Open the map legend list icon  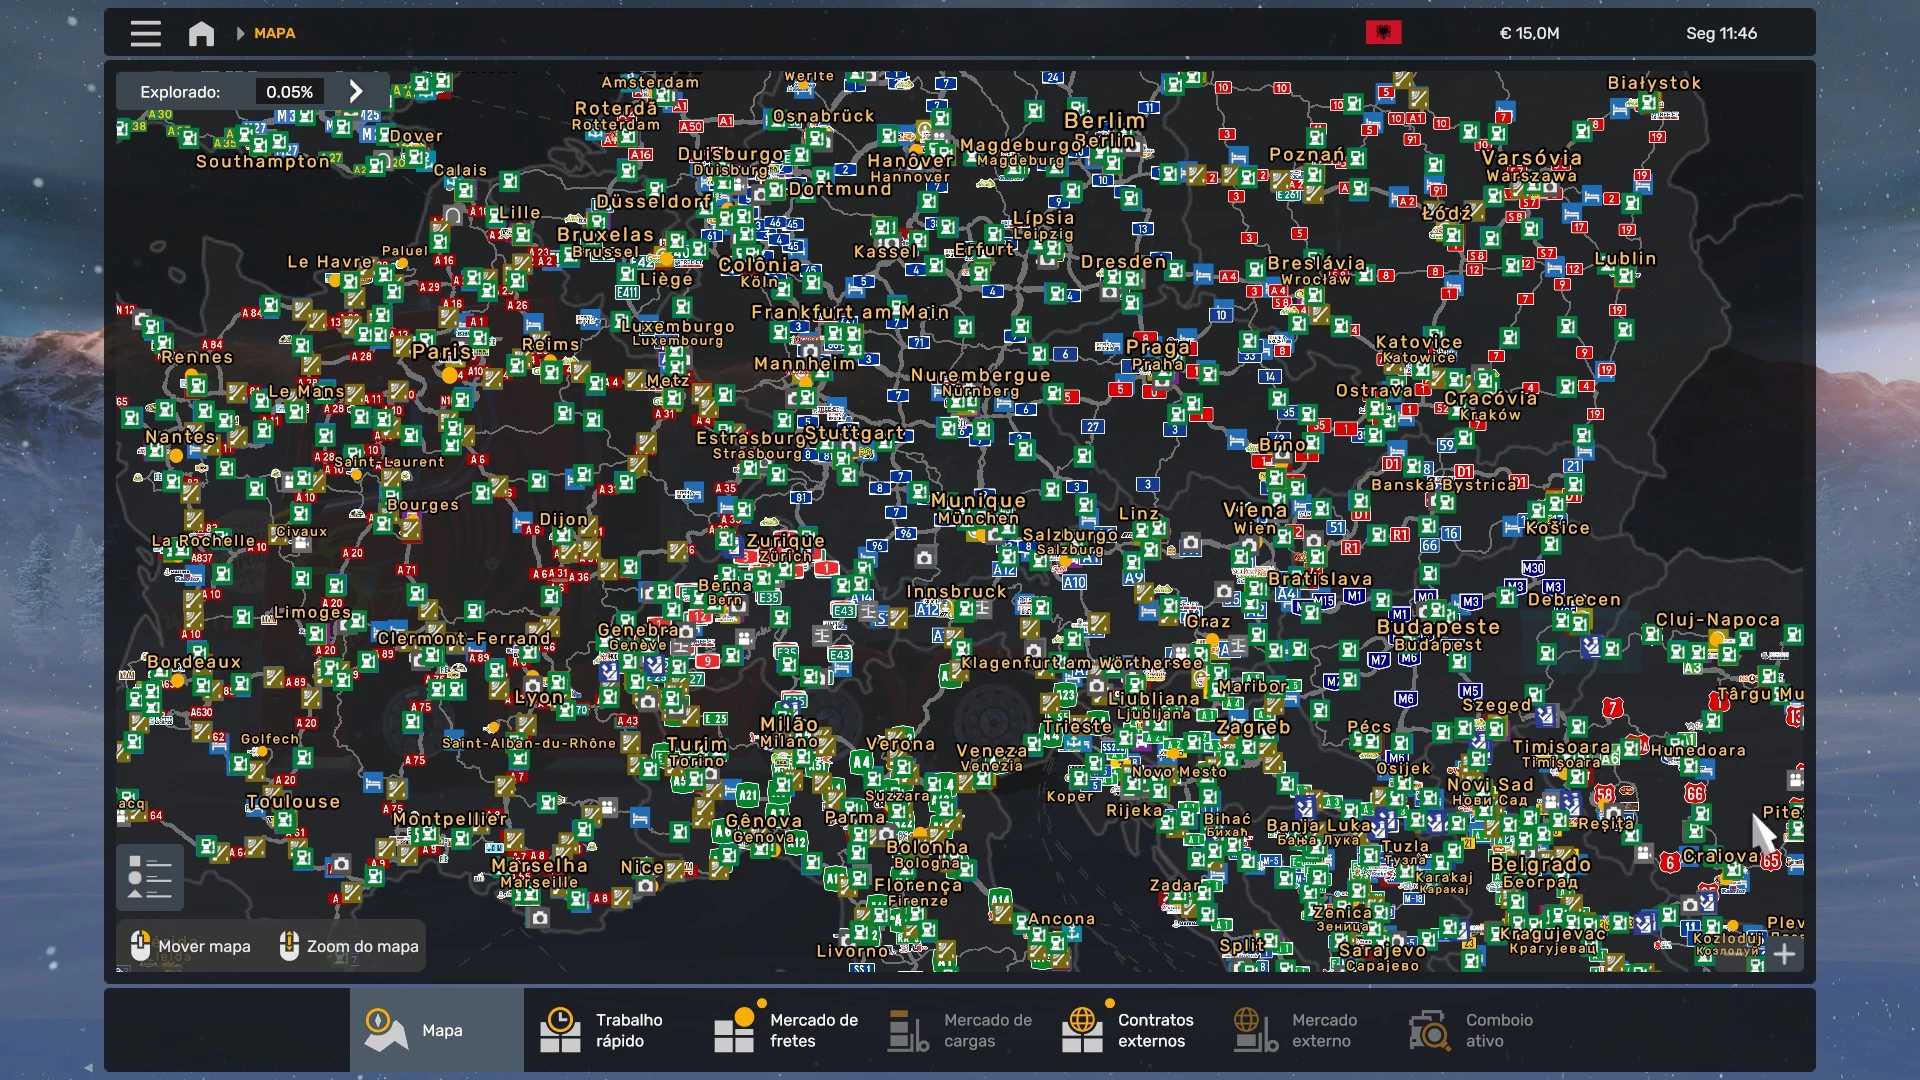[x=150, y=877]
